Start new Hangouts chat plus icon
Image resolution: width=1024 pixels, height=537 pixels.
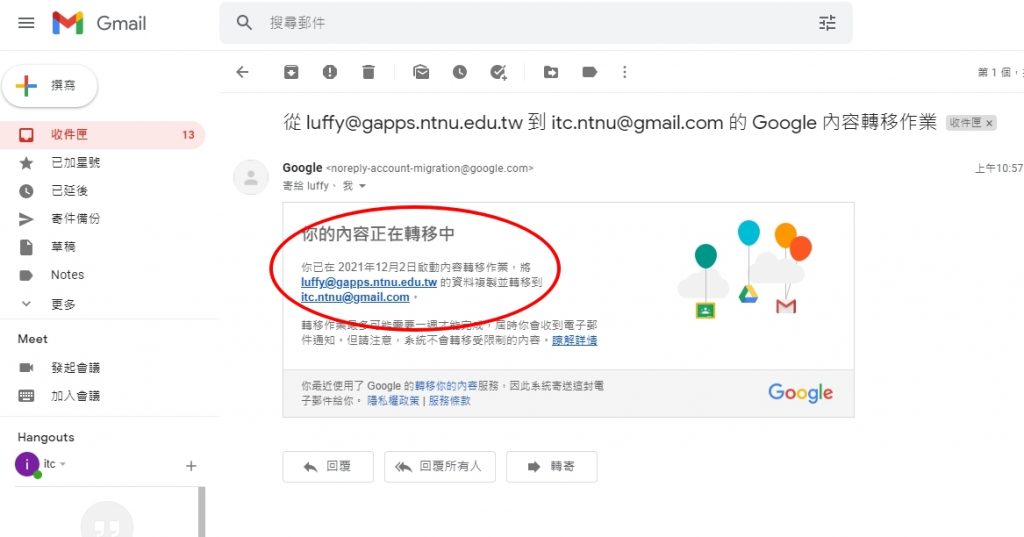point(191,466)
